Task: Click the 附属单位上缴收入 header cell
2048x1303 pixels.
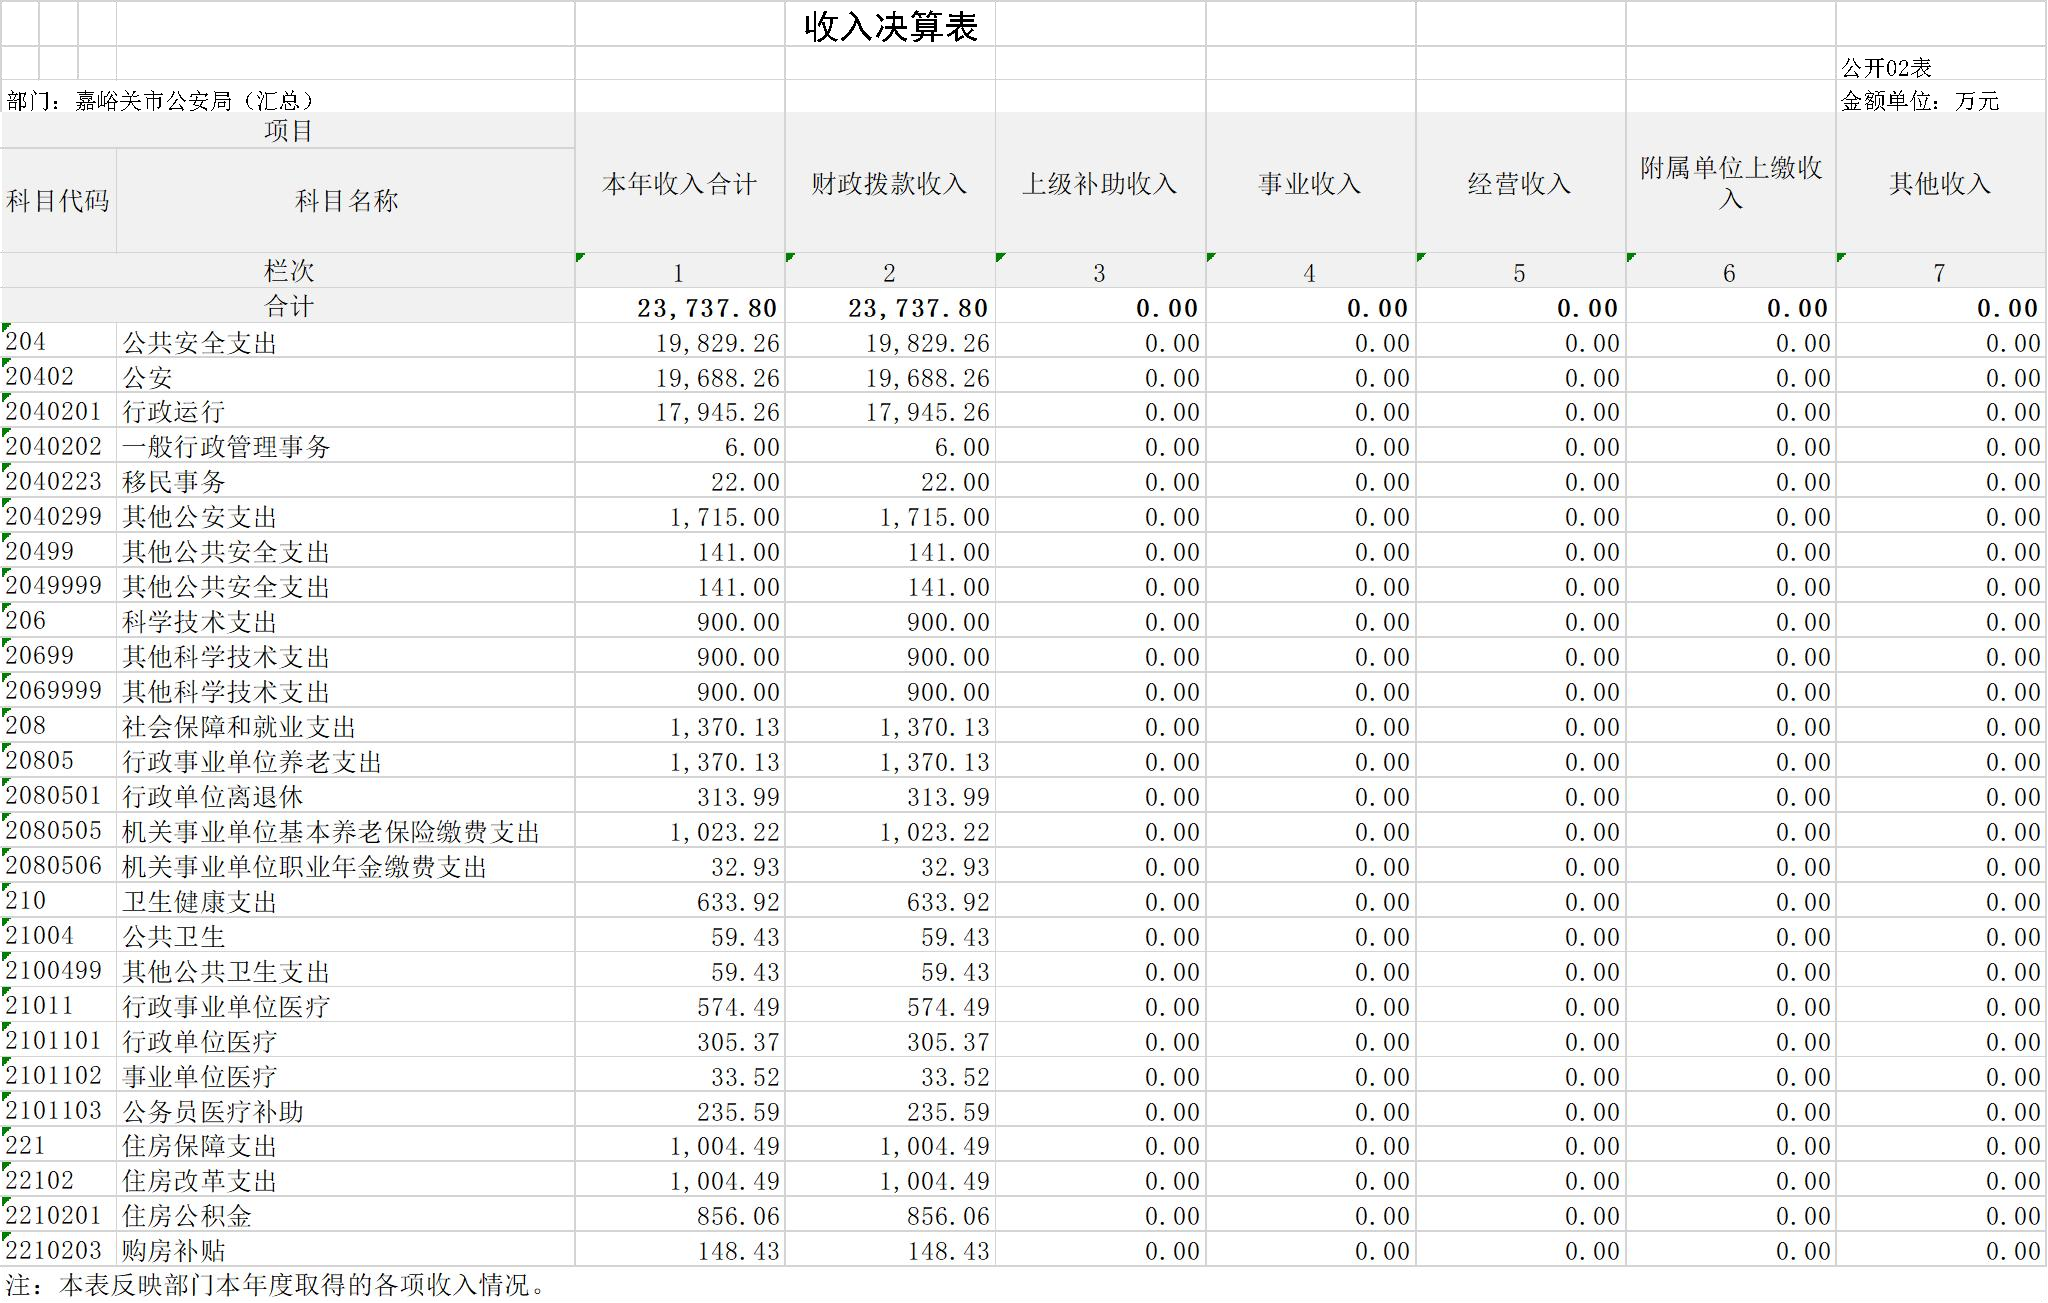Action: [x=1730, y=183]
